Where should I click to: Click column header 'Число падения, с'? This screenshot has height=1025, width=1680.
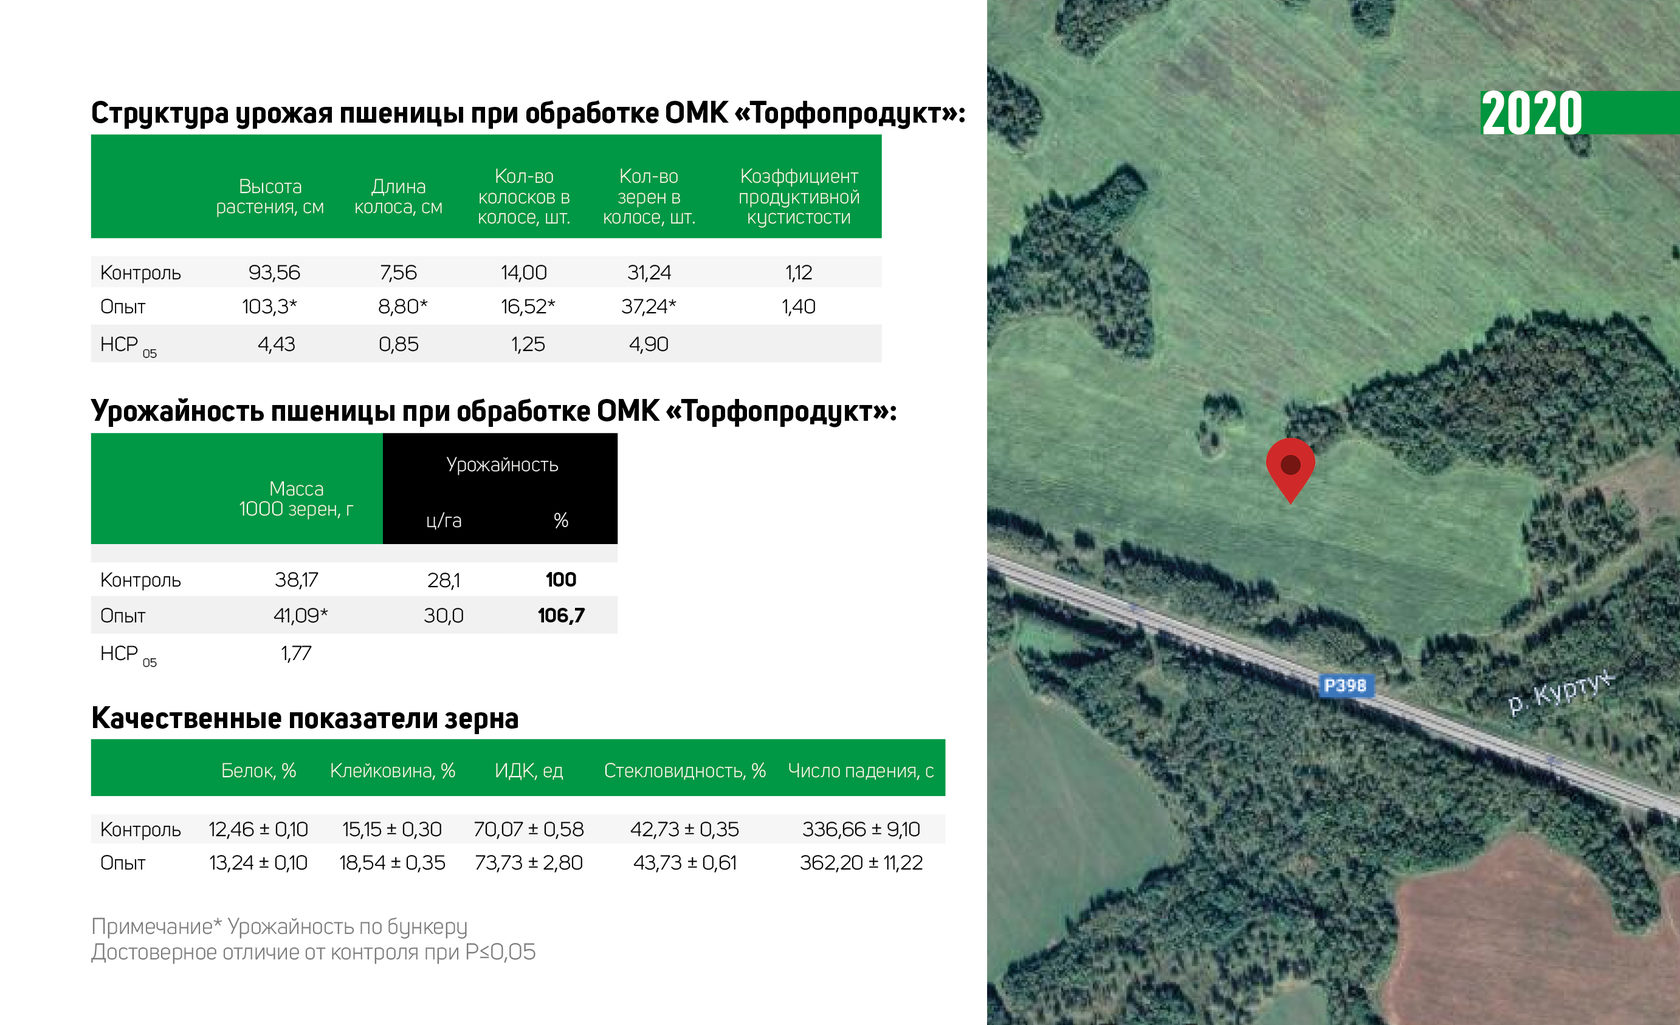(861, 771)
